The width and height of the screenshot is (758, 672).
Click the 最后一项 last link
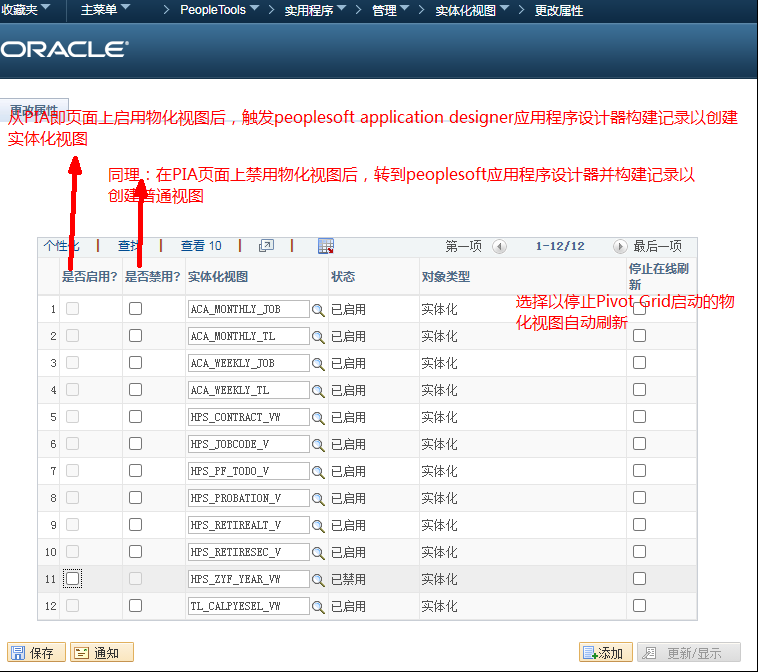(x=657, y=247)
